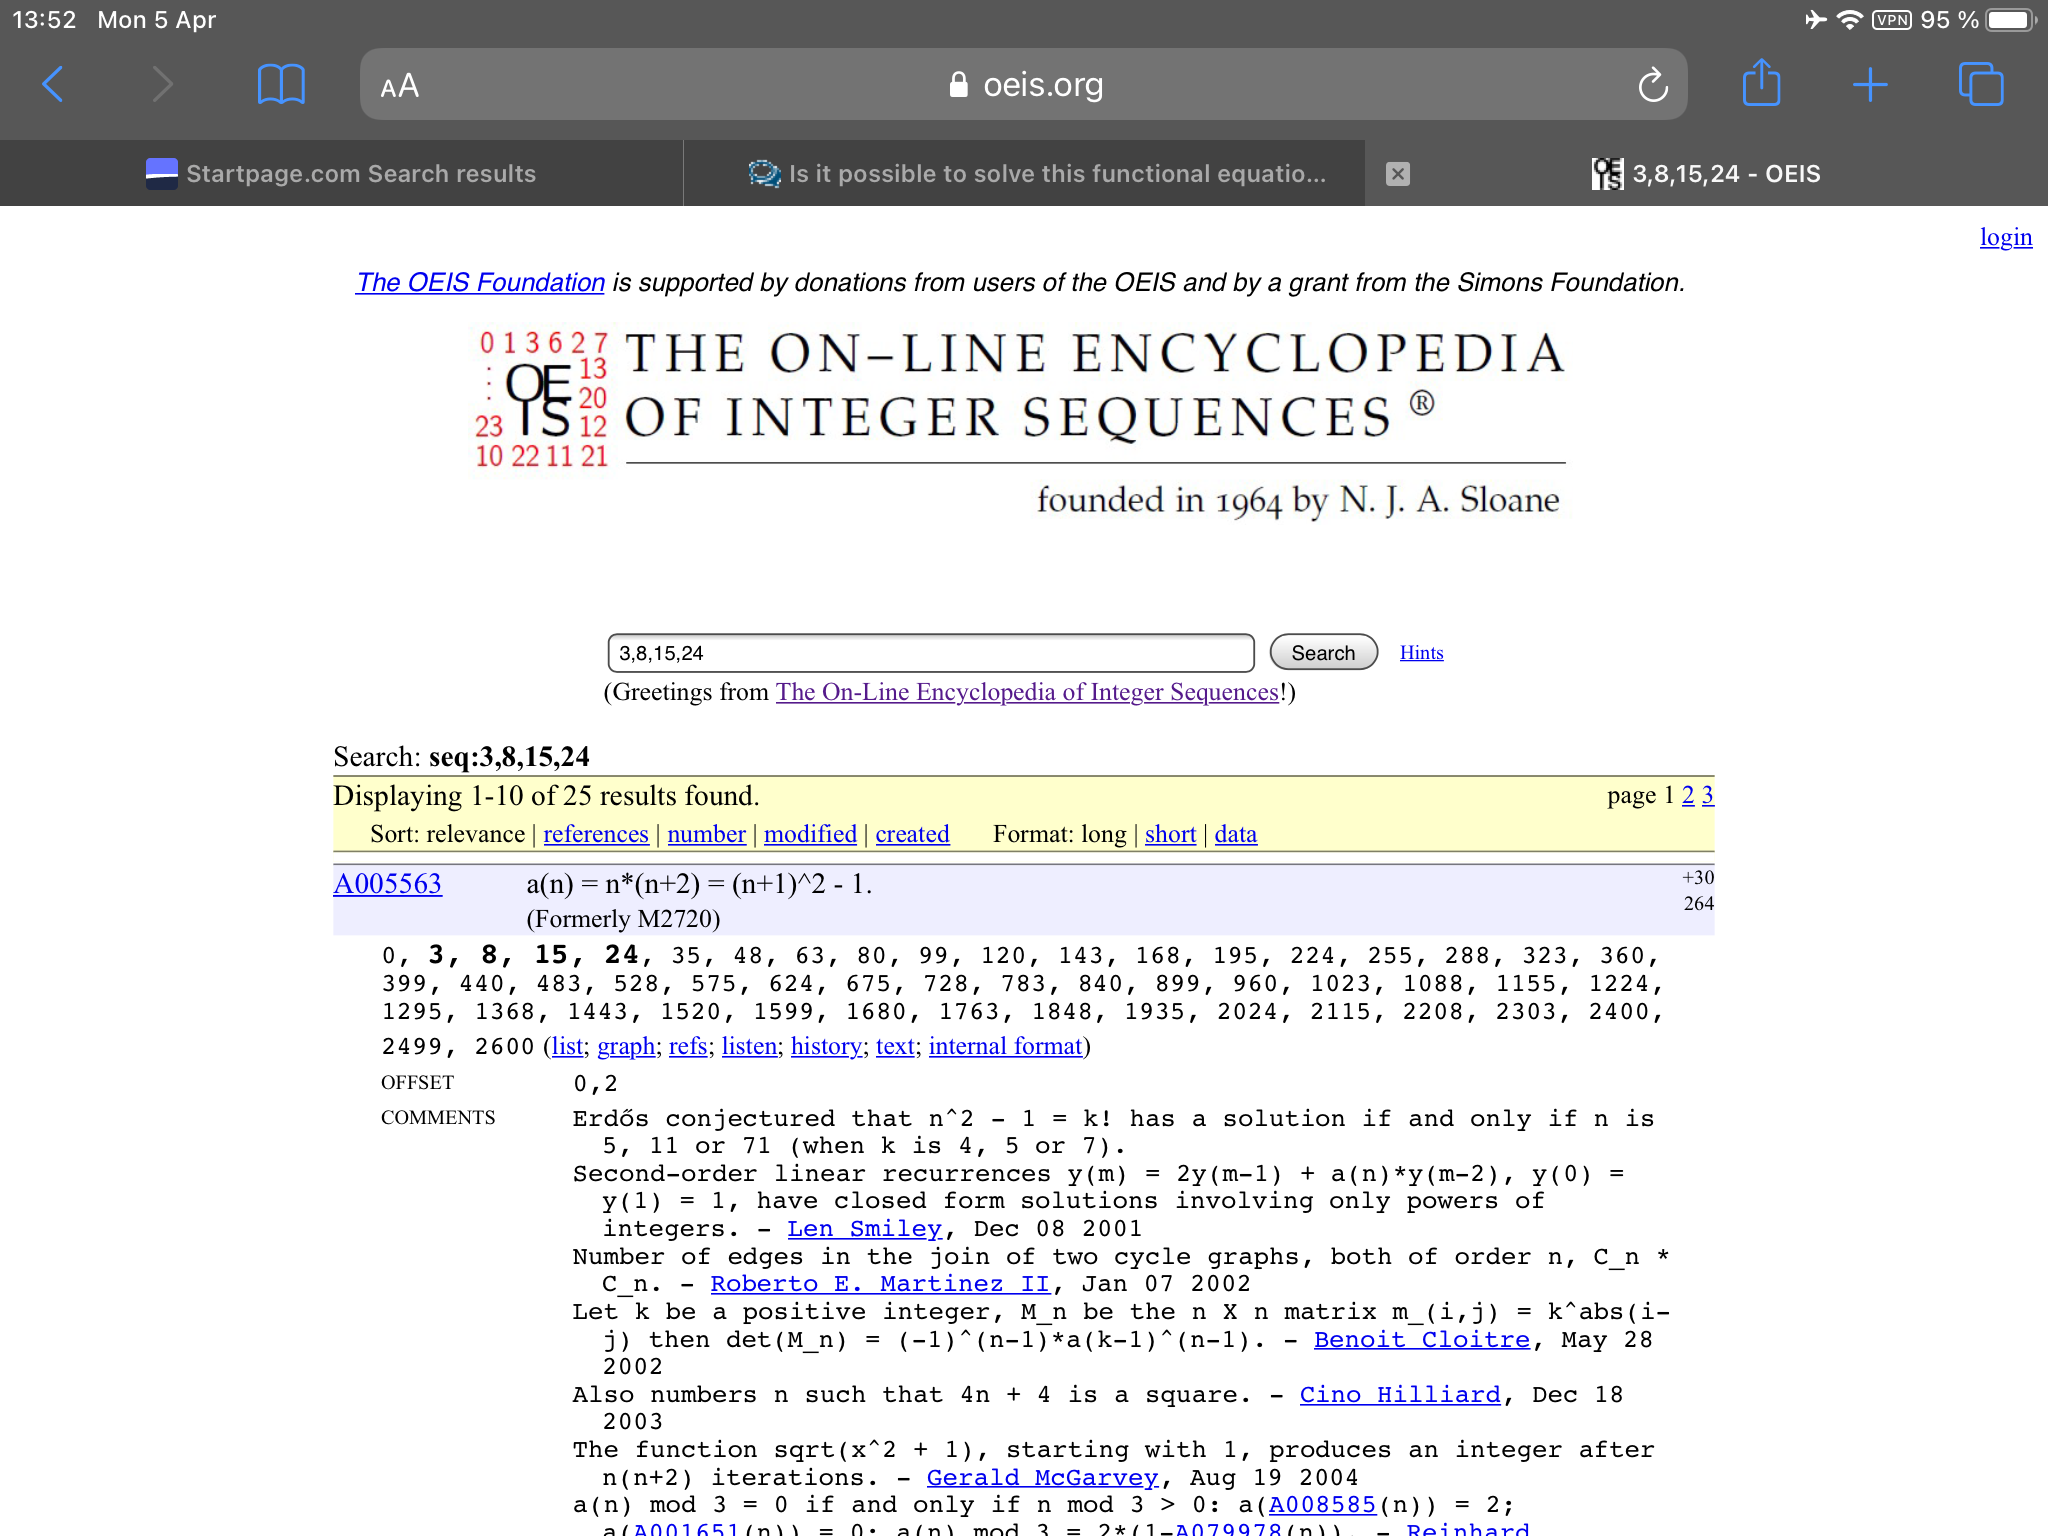Image resolution: width=2048 pixels, height=1536 pixels.
Task: Tap the Safari forward arrow
Action: [x=162, y=85]
